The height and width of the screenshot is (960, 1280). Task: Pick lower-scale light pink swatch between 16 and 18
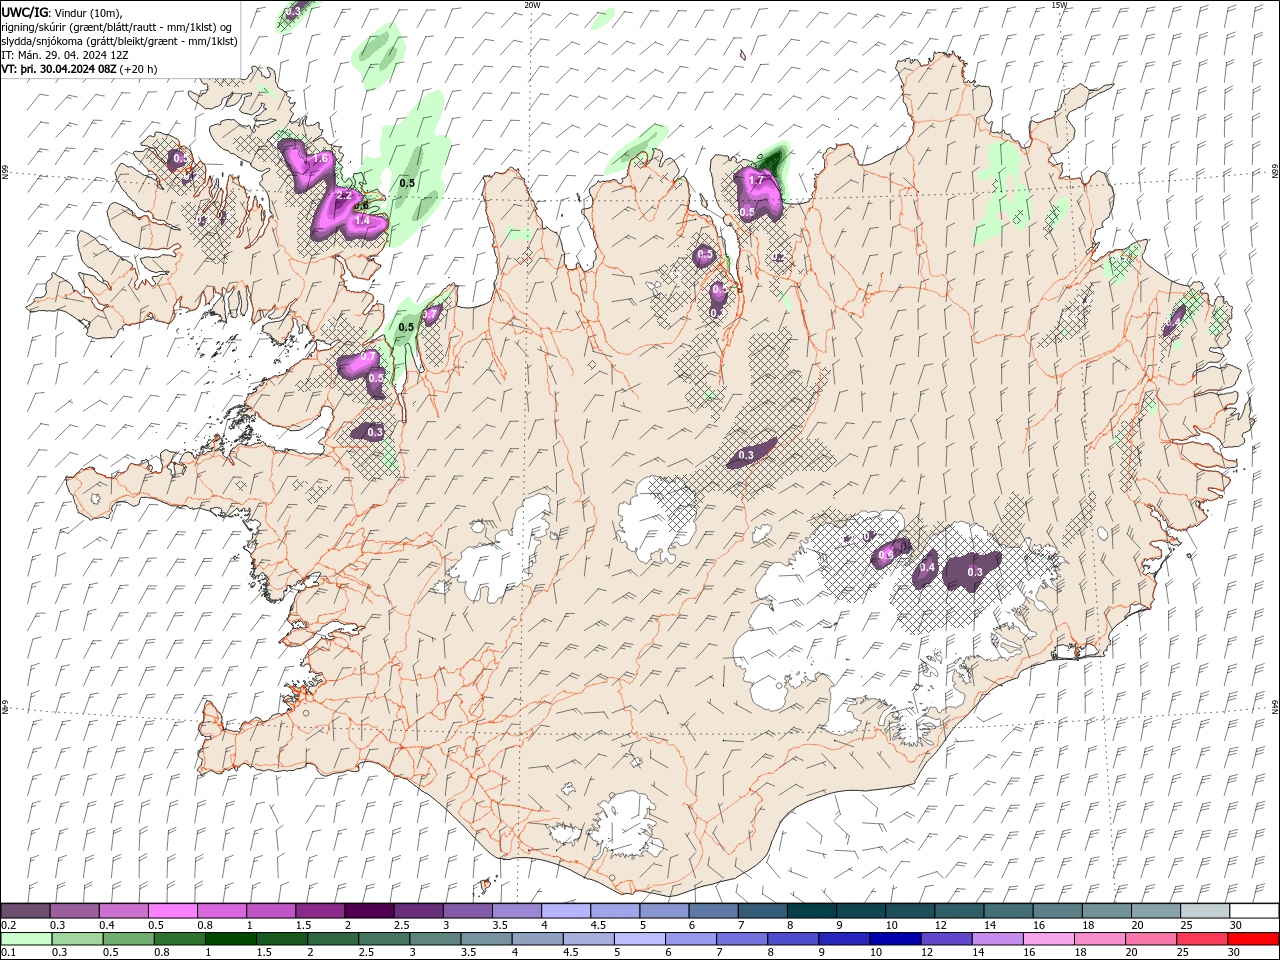click(1047, 939)
